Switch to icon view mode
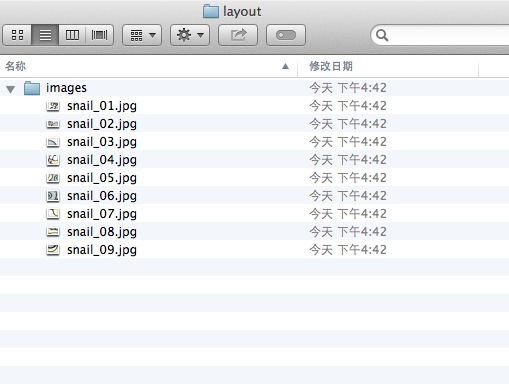The image size is (509, 390). [x=17, y=35]
